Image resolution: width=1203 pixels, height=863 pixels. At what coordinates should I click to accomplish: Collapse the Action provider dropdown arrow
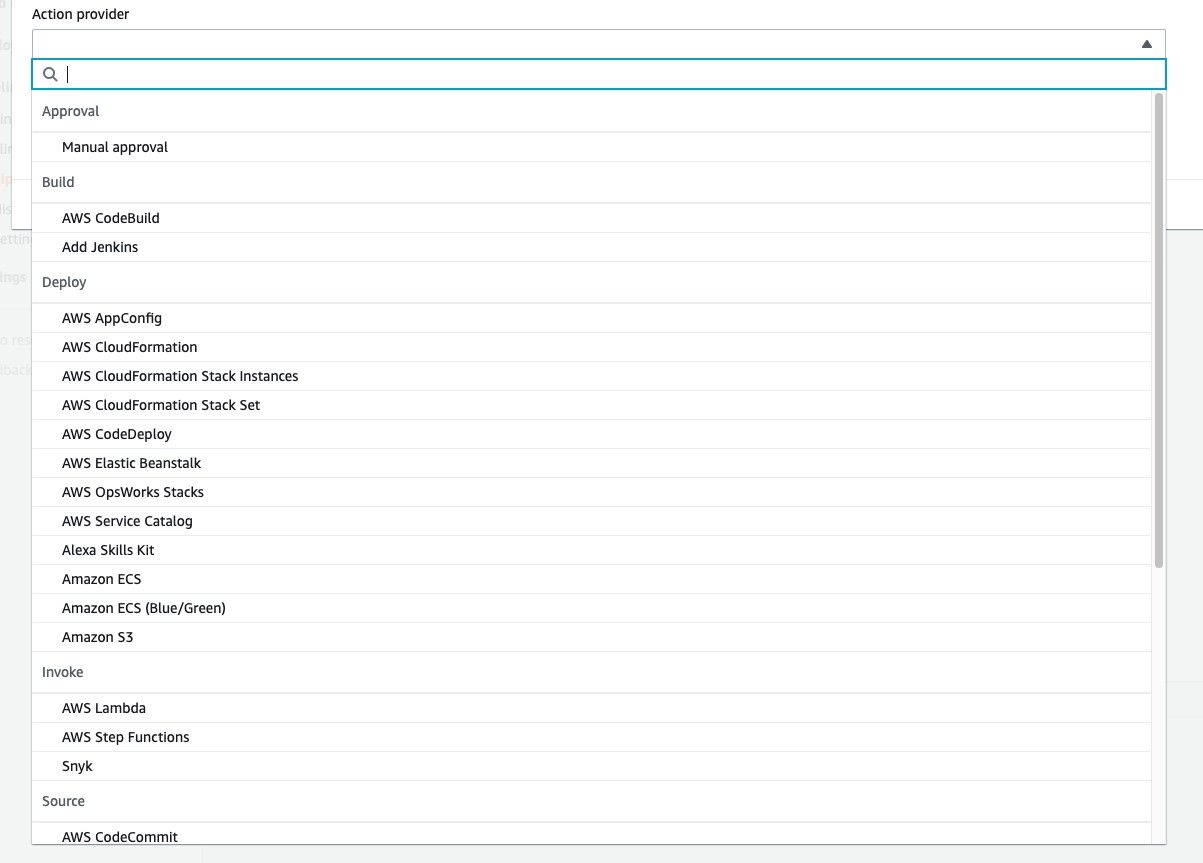1146,44
